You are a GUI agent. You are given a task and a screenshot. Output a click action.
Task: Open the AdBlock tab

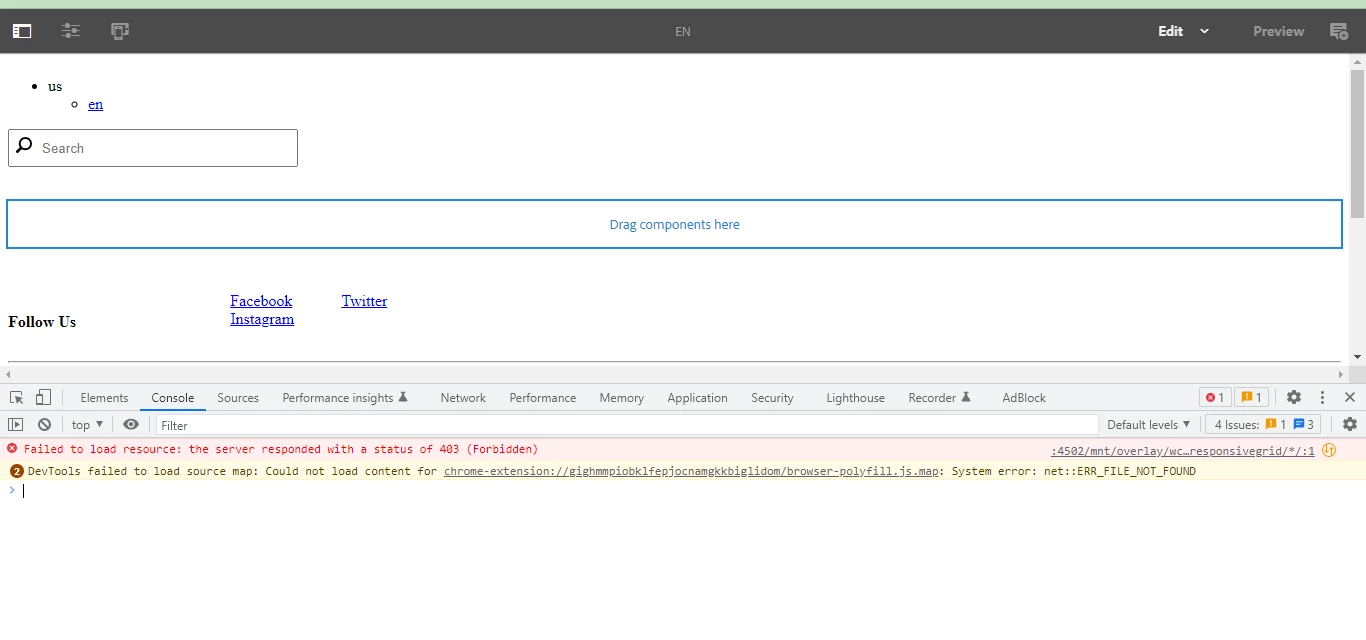tap(1024, 397)
